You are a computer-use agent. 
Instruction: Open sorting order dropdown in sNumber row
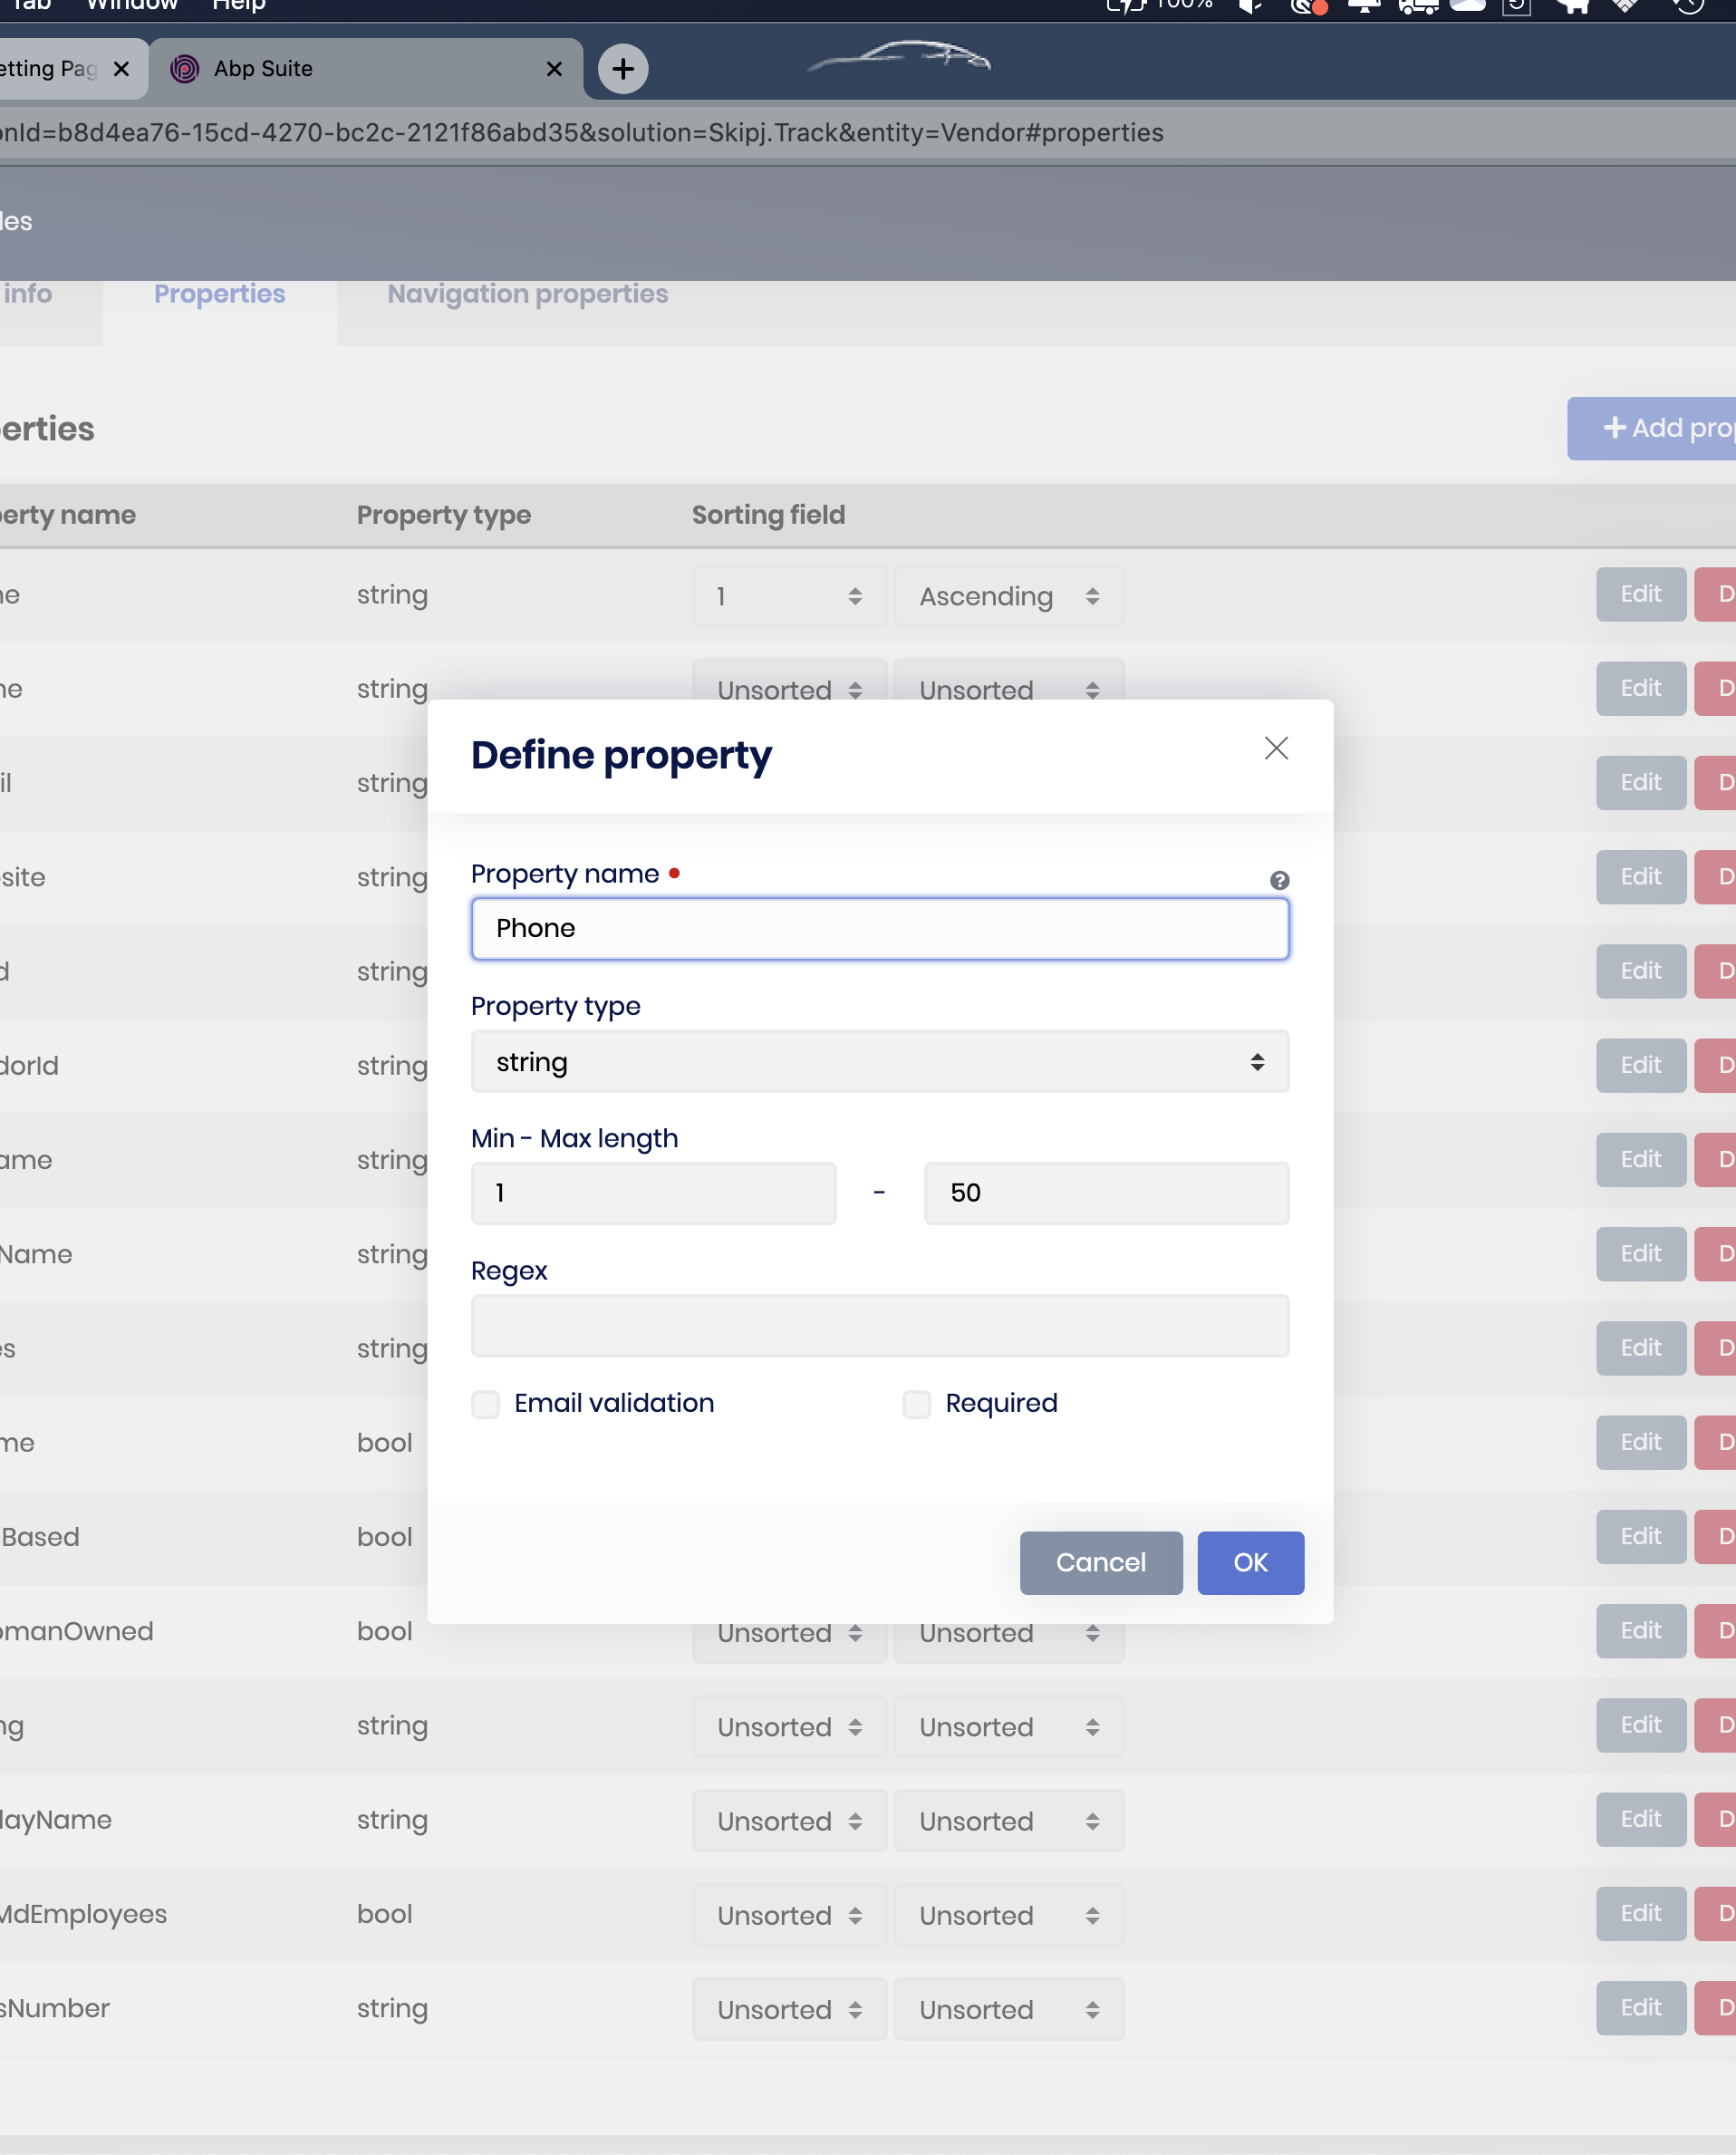pyautogui.click(x=1008, y=2009)
